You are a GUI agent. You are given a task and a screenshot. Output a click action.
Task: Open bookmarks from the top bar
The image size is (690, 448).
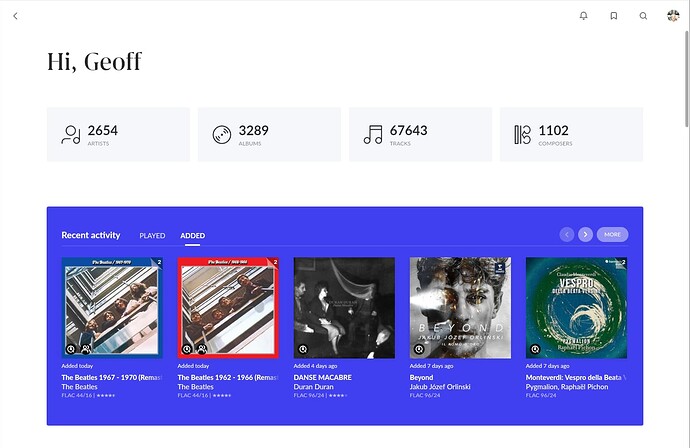[613, 16]
